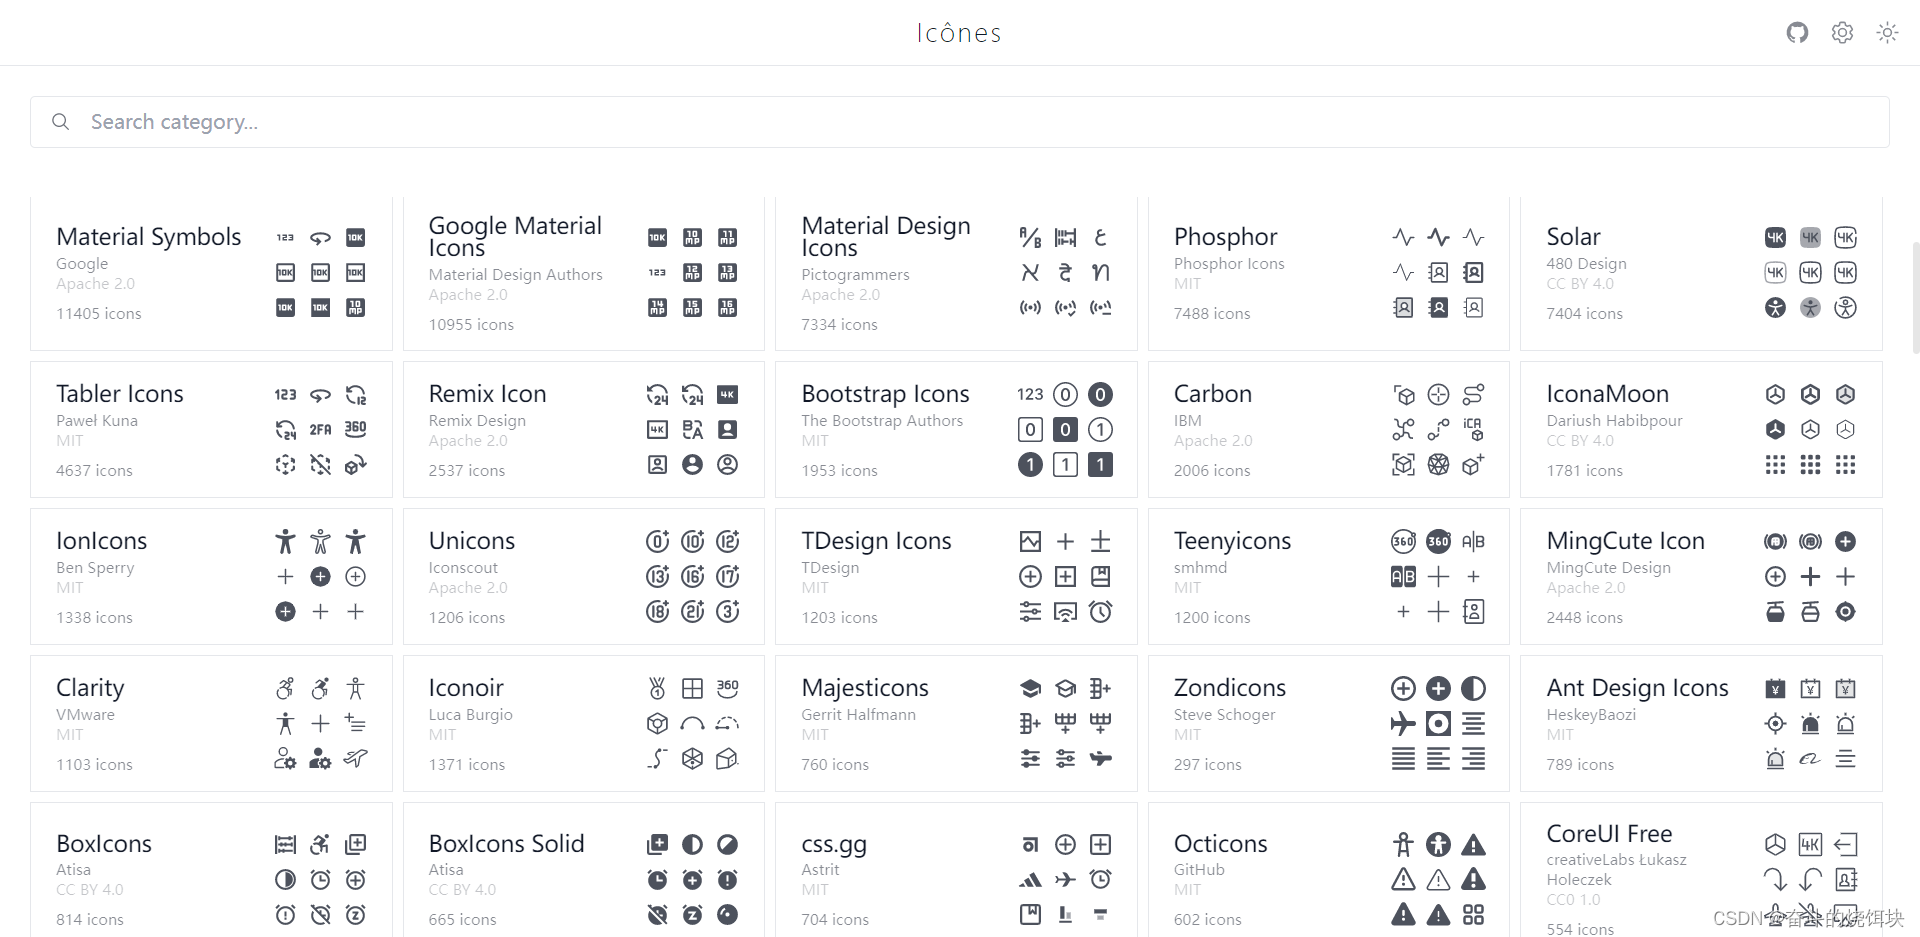Viewport: 1920px width, 937px height.
Task: Open Bootstrap Icons collection
Action: tap(956, 430)
